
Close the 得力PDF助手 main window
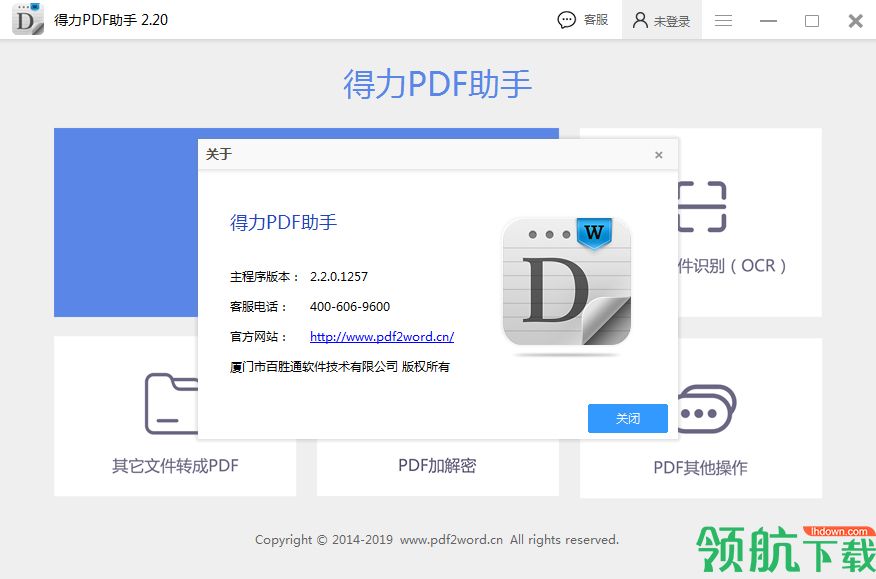click(855, 21)
